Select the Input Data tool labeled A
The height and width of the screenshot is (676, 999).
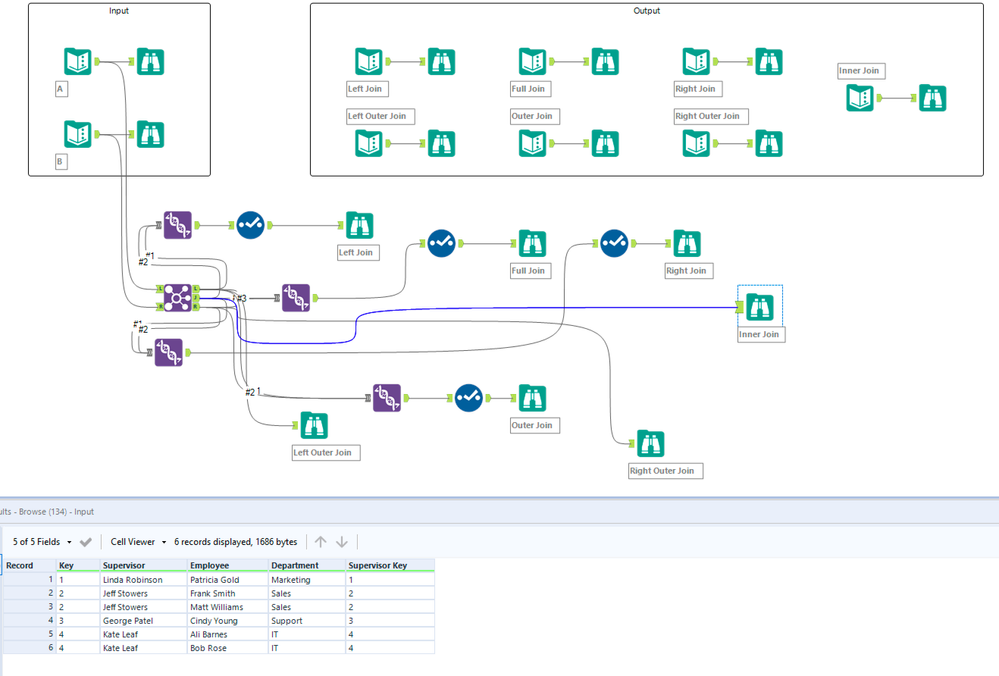click(x=78, y=62)
